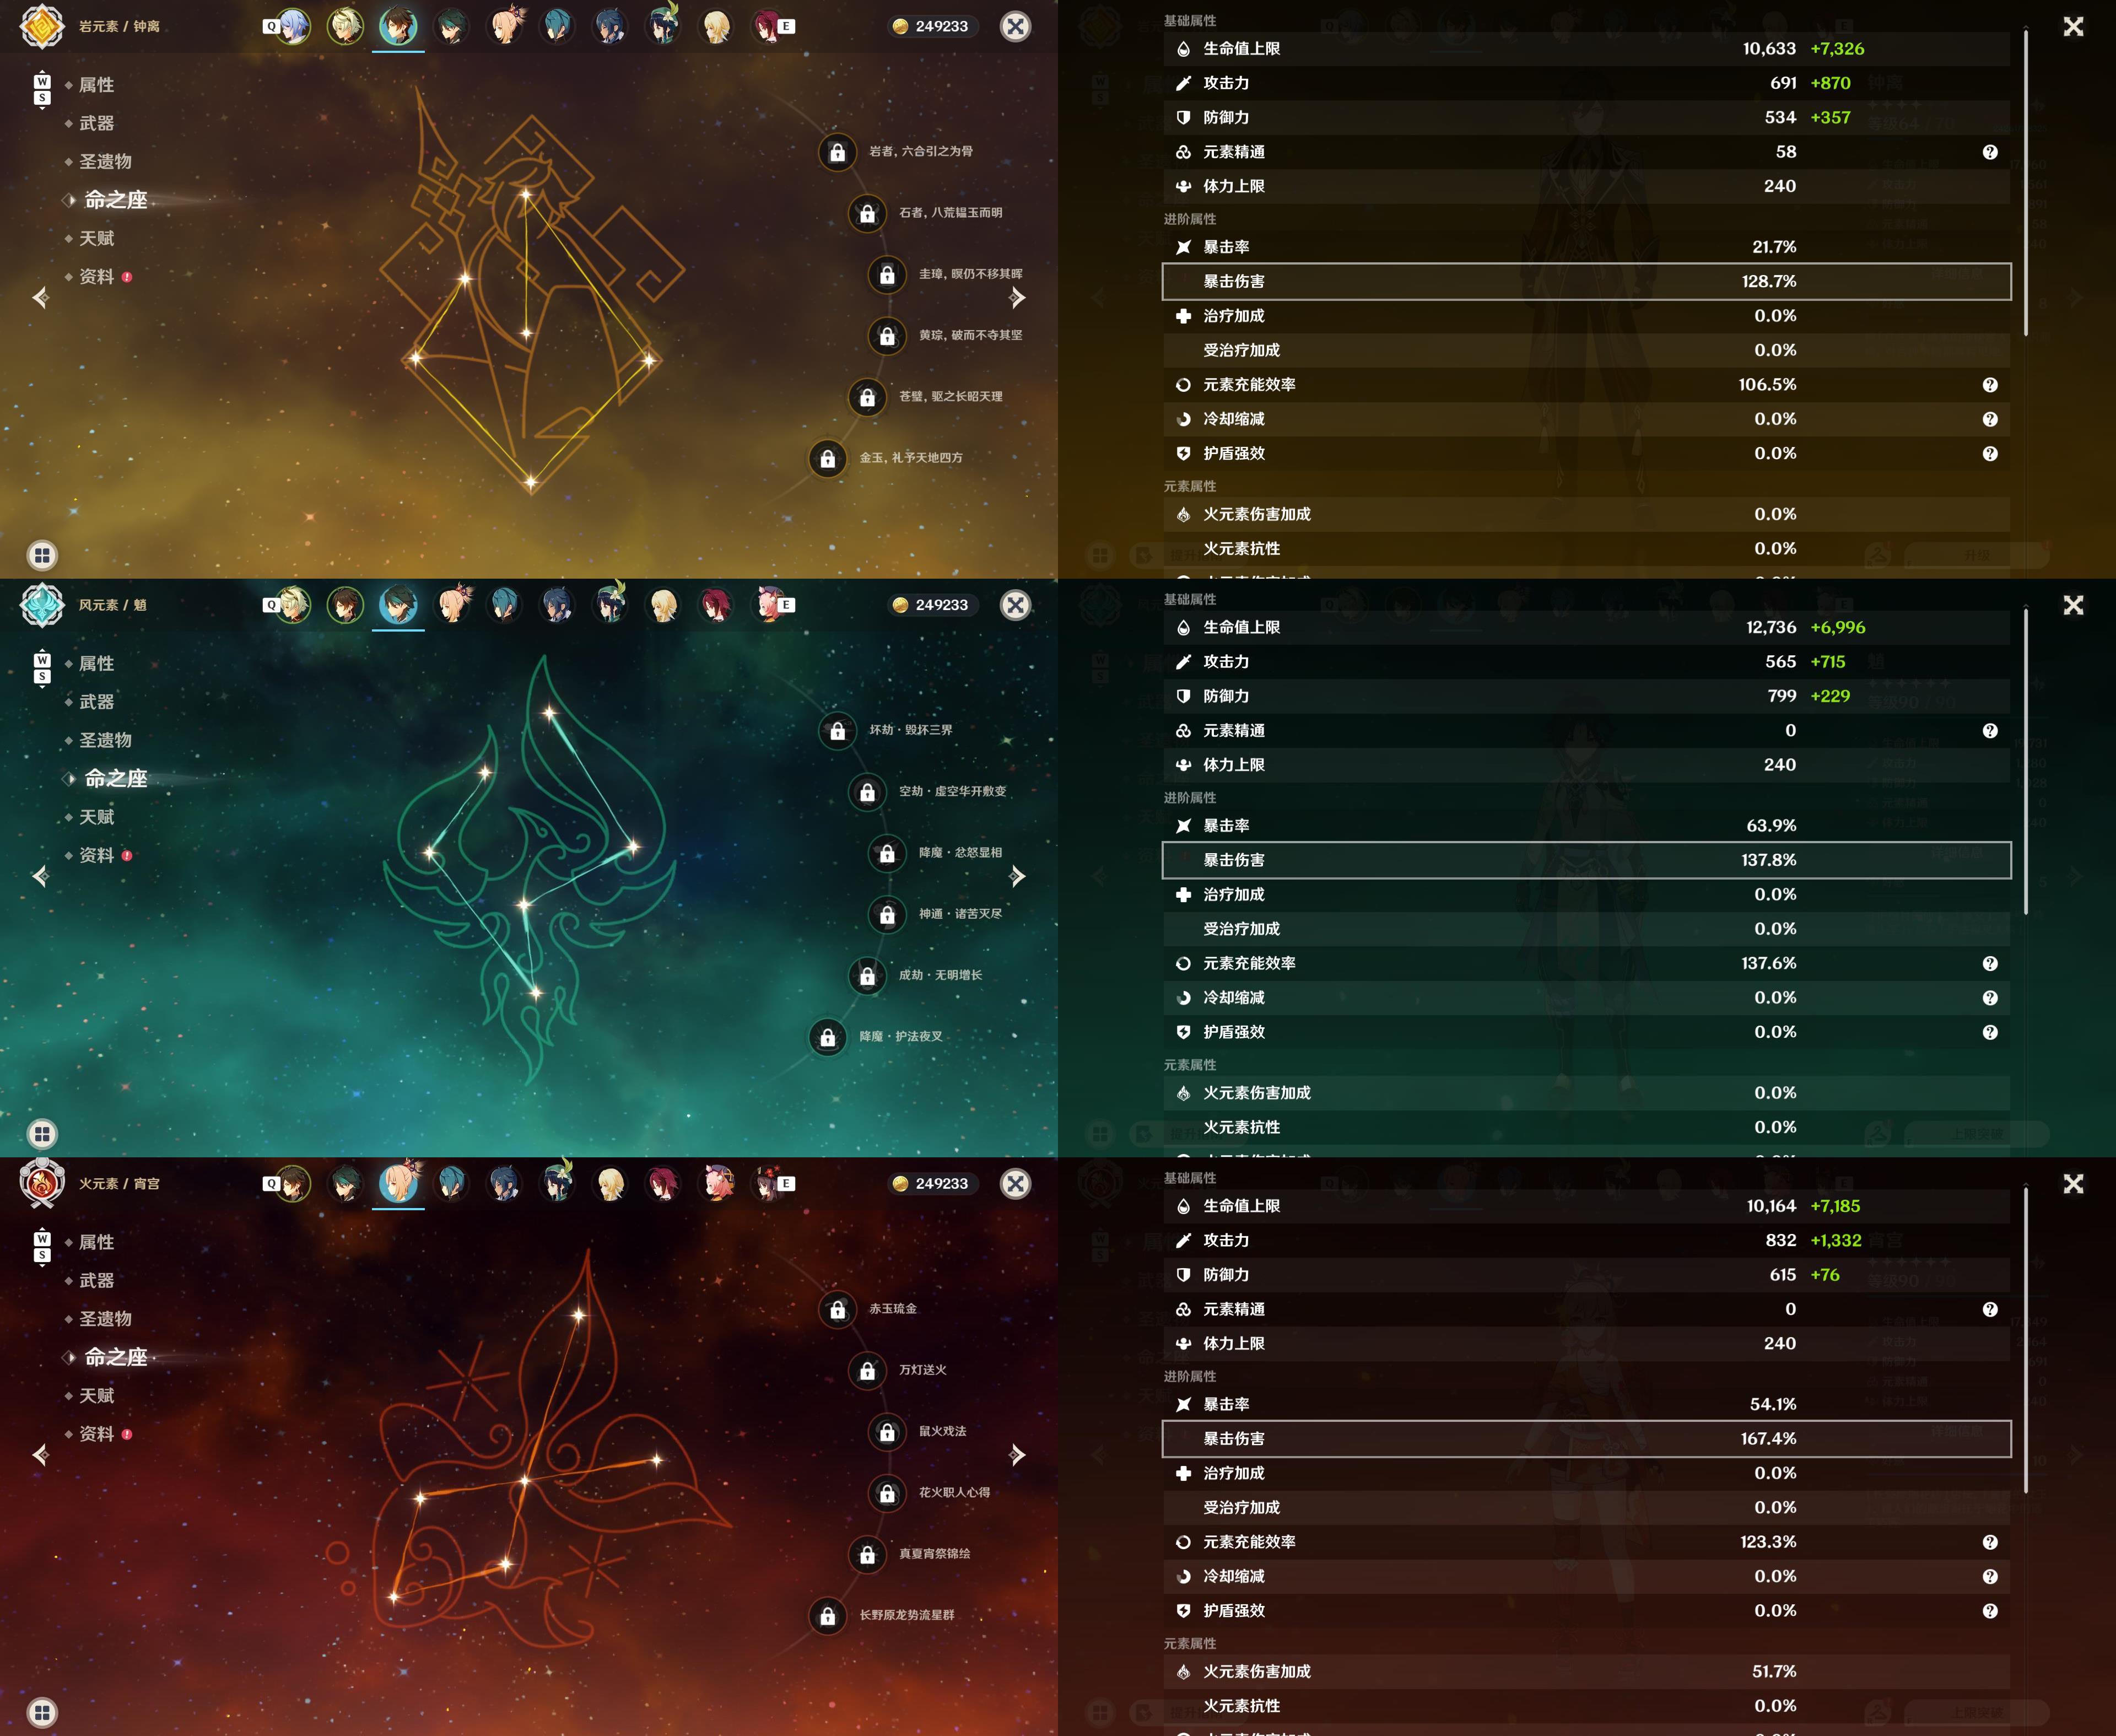This screenshot has height=1736, width=2116.
Task: Close Xiao's constellation screen
Action: tap(1015, 605)
